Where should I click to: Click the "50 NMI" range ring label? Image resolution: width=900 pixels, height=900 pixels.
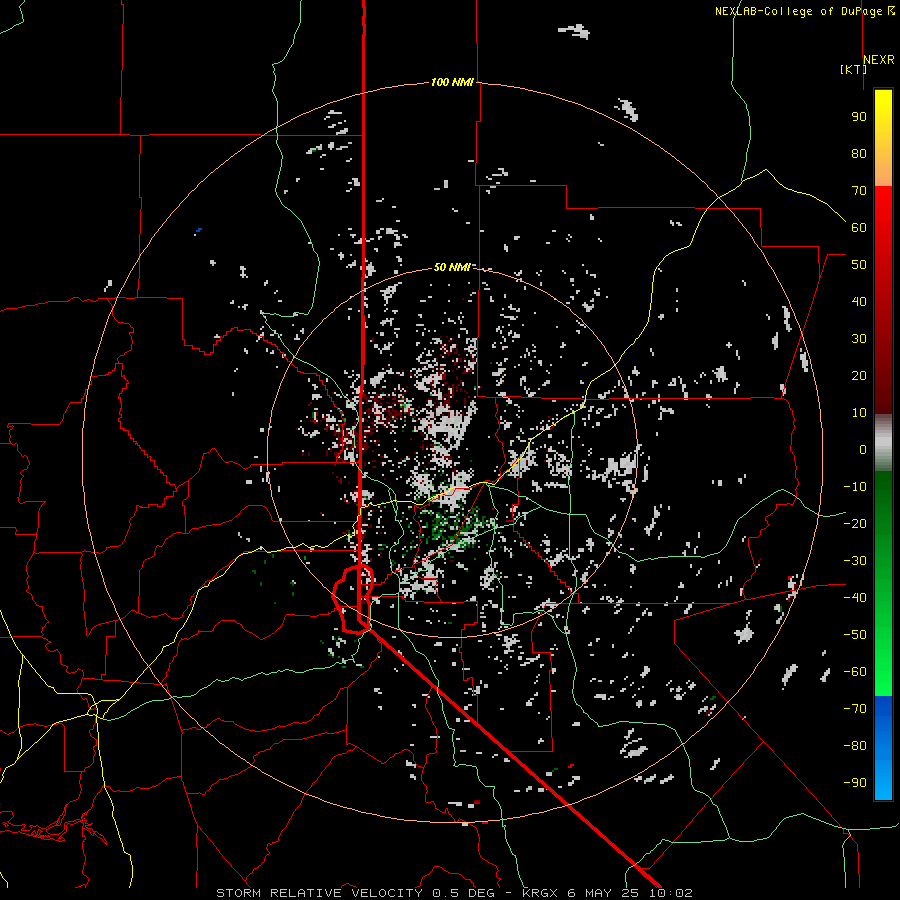point(452,267)
